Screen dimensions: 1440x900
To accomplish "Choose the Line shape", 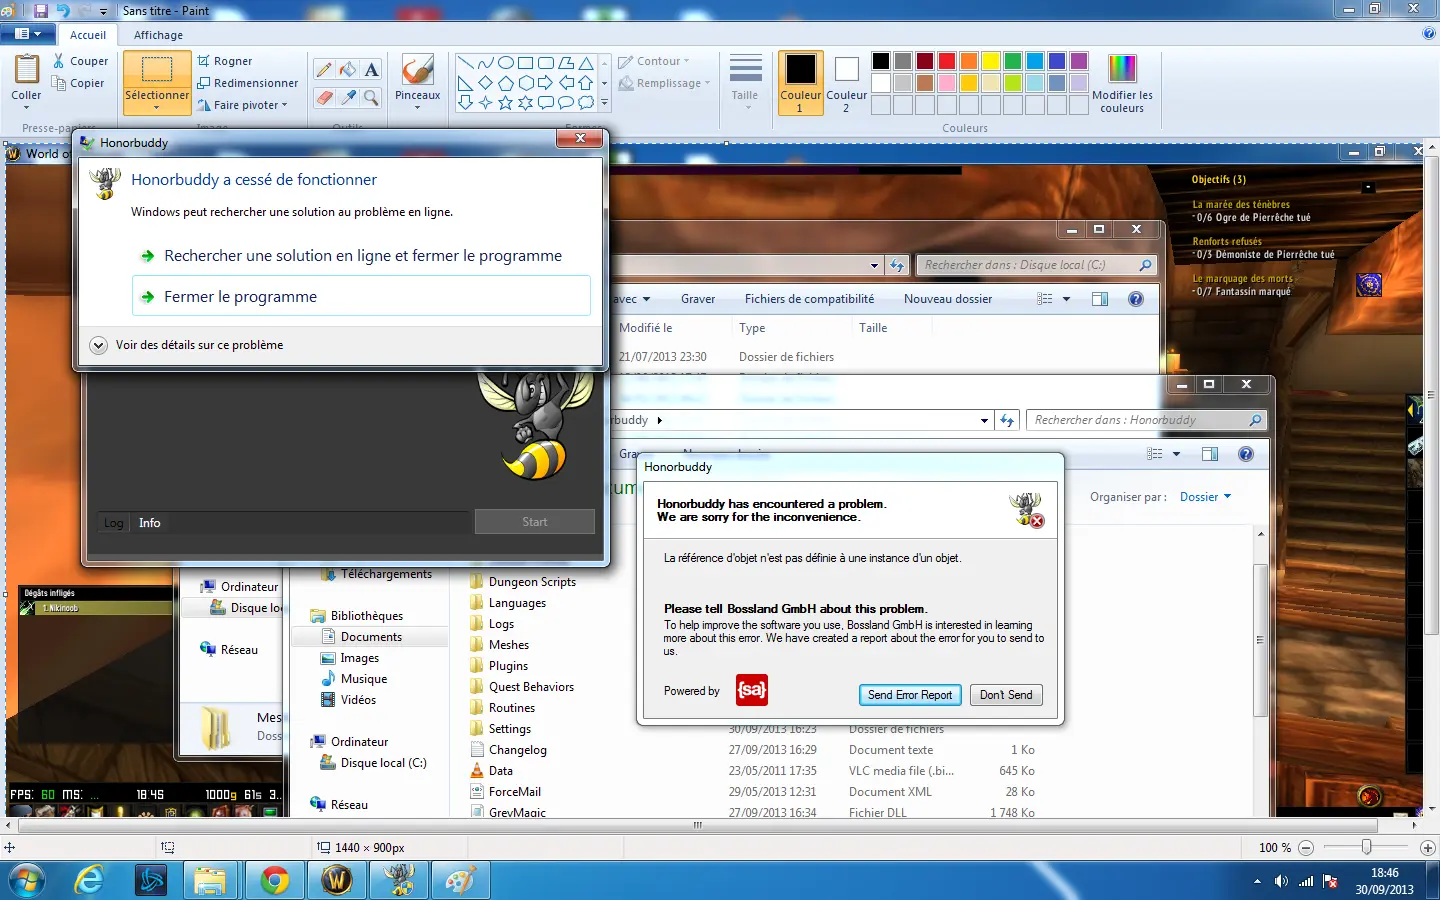I will tap(465, 63).
